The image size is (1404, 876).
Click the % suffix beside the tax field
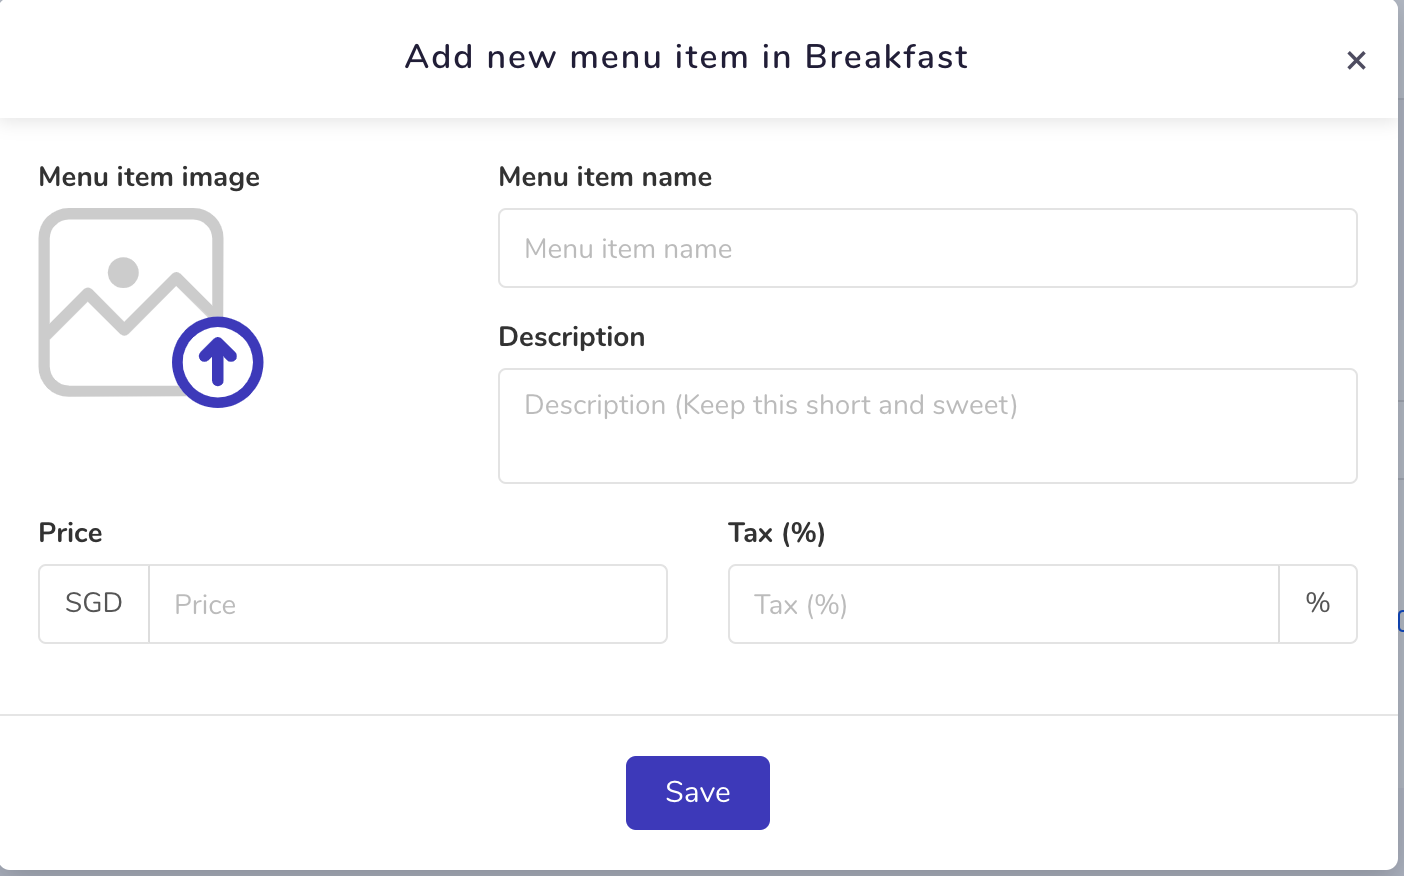click(x=1318, y=604)
